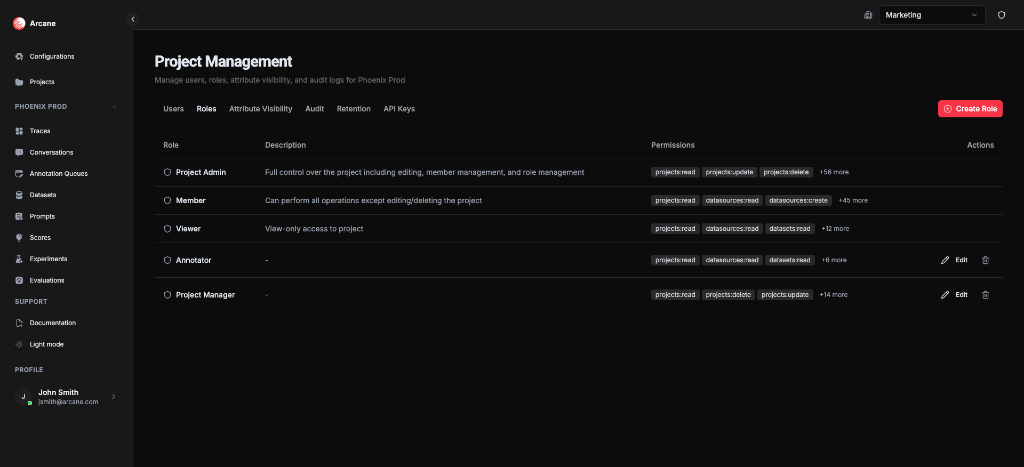The width and height of the screenshot is (1024, 467).
Task: Click the shield icon next to Viewer
Action: pyautogui.click(x=167, y=229)
